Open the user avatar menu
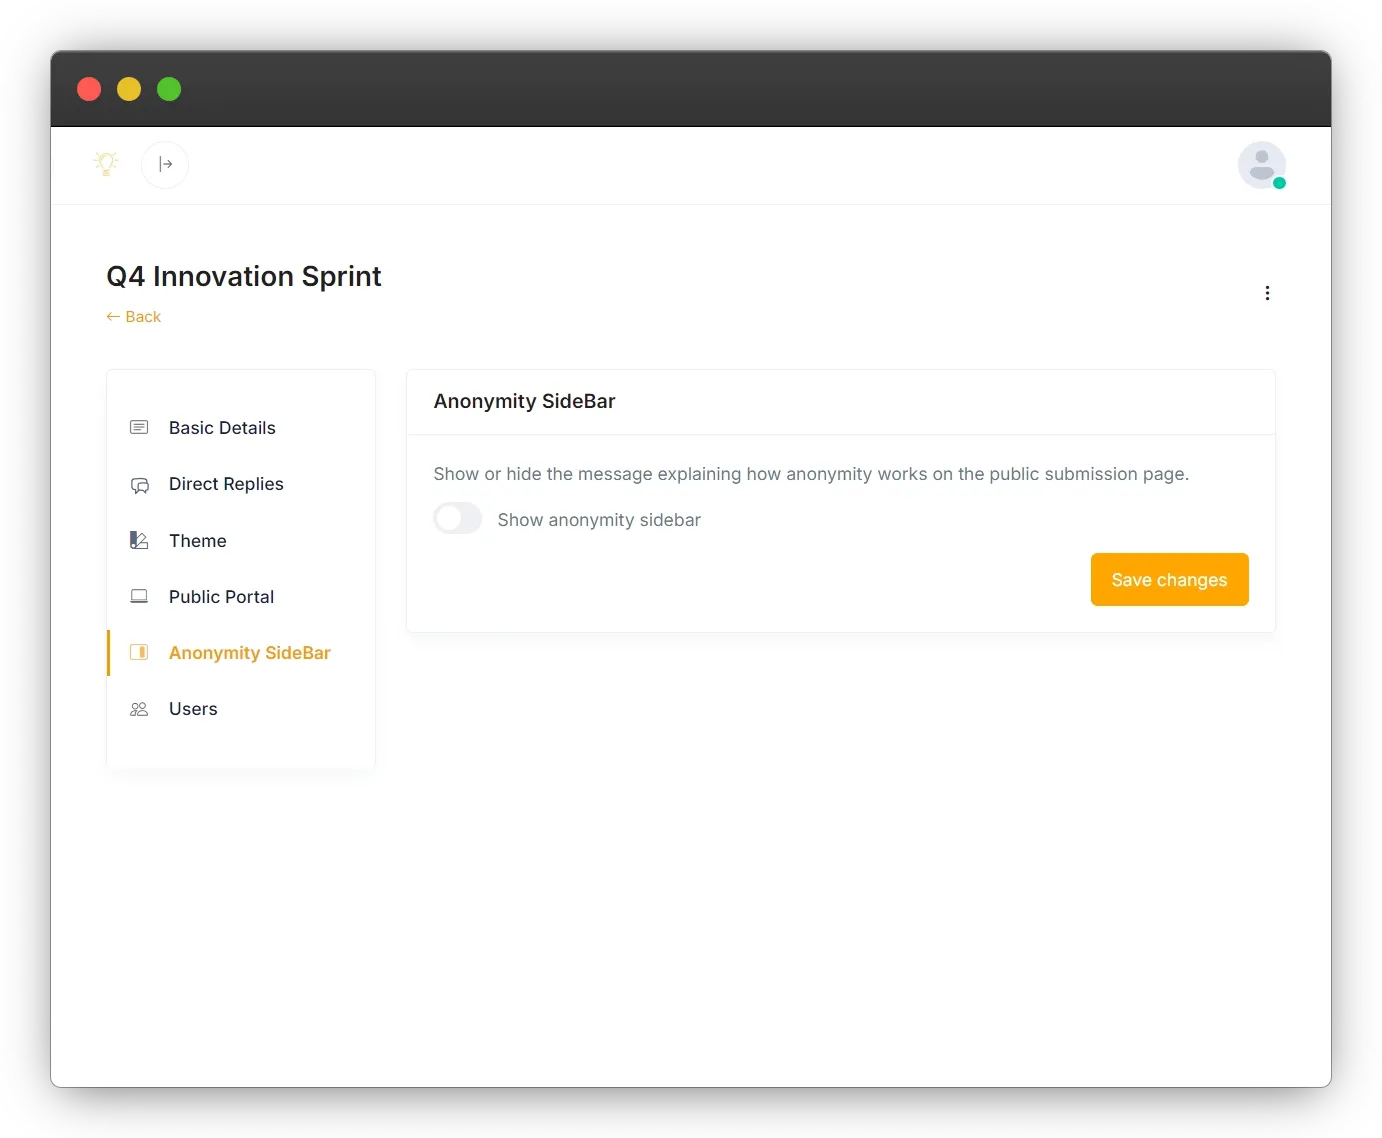 click(1261, 165)
